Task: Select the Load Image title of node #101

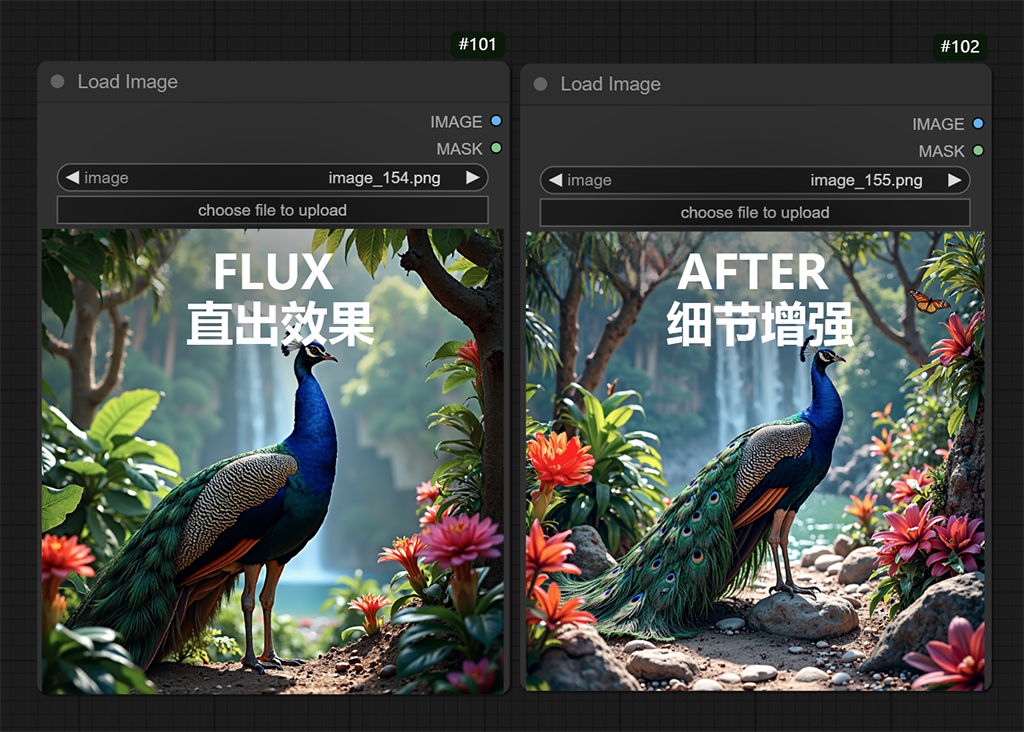Action: click(127, 82)
